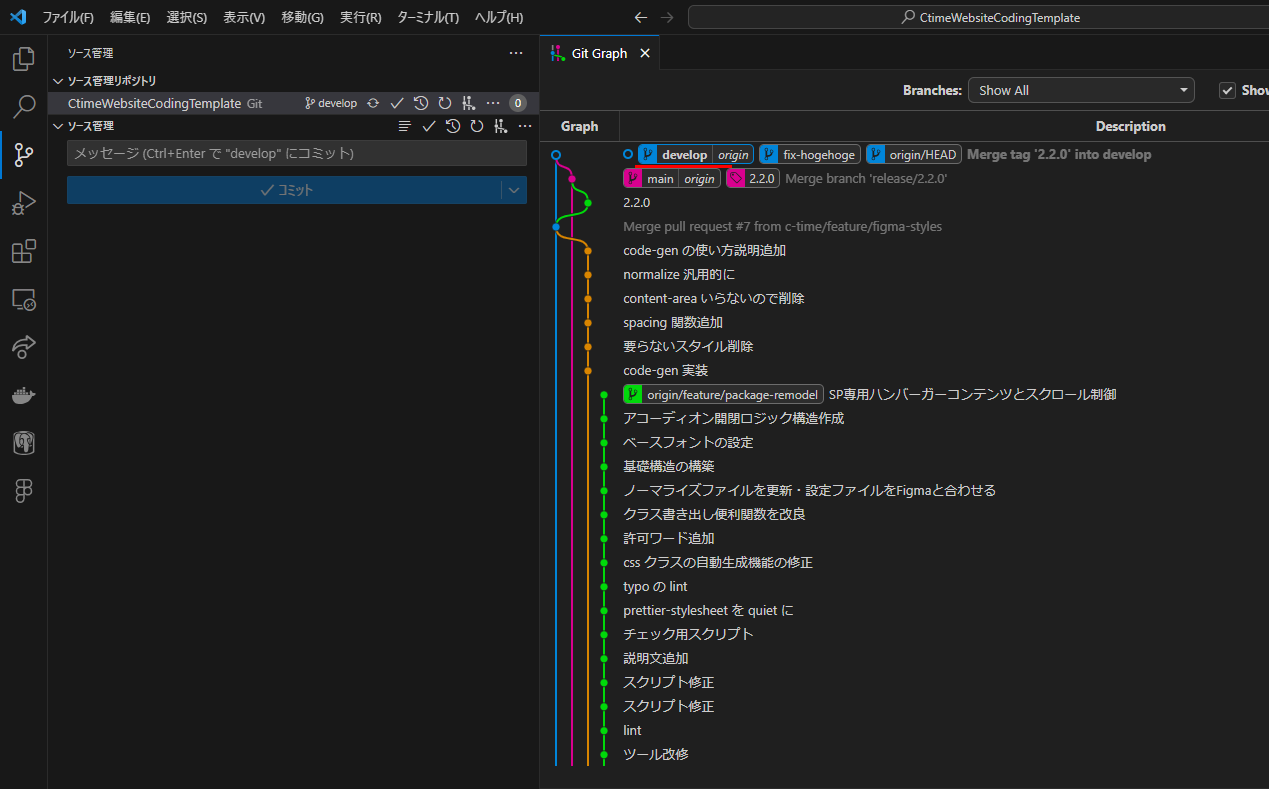Open the Run and Debug view
The width and height of the screenshot is (1269, 789).
click(23, 203)
